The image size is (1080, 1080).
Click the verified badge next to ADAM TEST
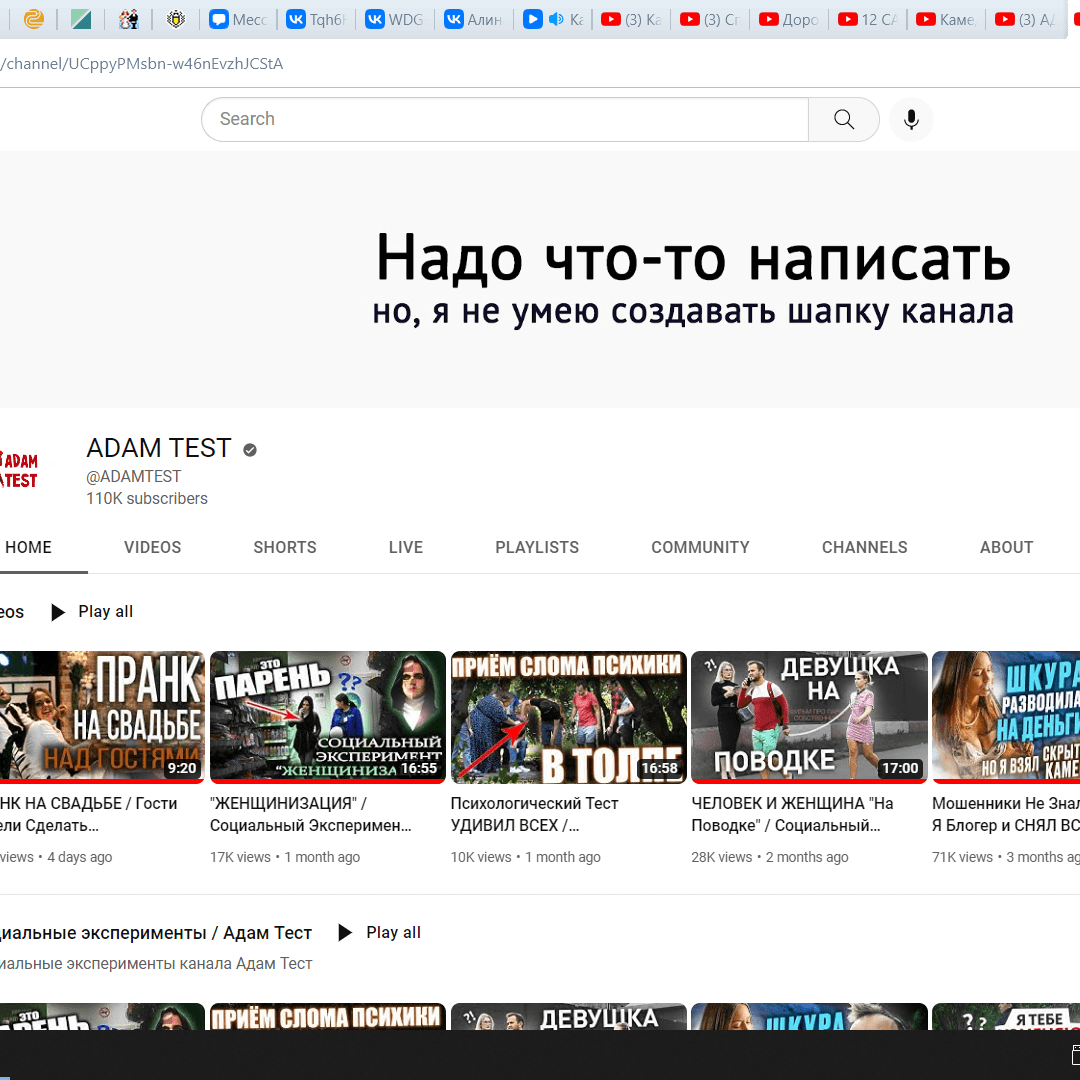pos(250,450)
